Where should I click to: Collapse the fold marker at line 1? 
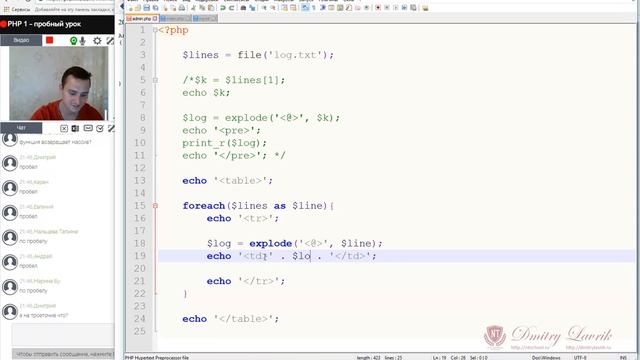click(155, 30)
